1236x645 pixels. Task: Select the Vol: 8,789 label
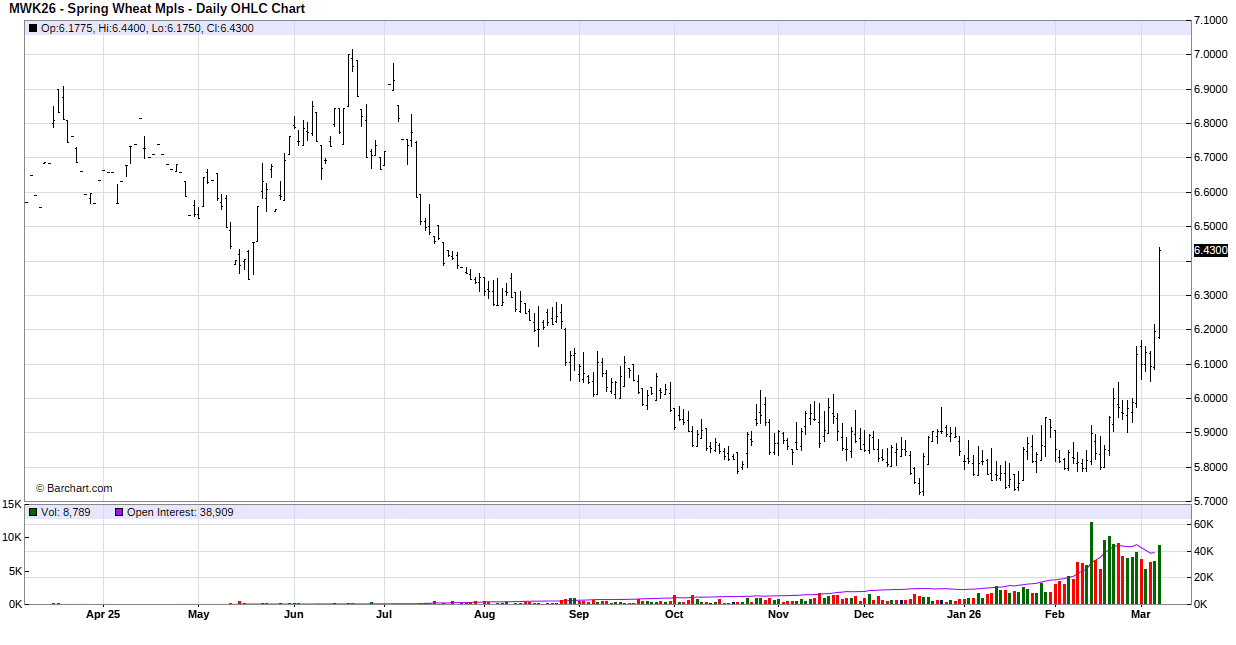tap(66, 512)
